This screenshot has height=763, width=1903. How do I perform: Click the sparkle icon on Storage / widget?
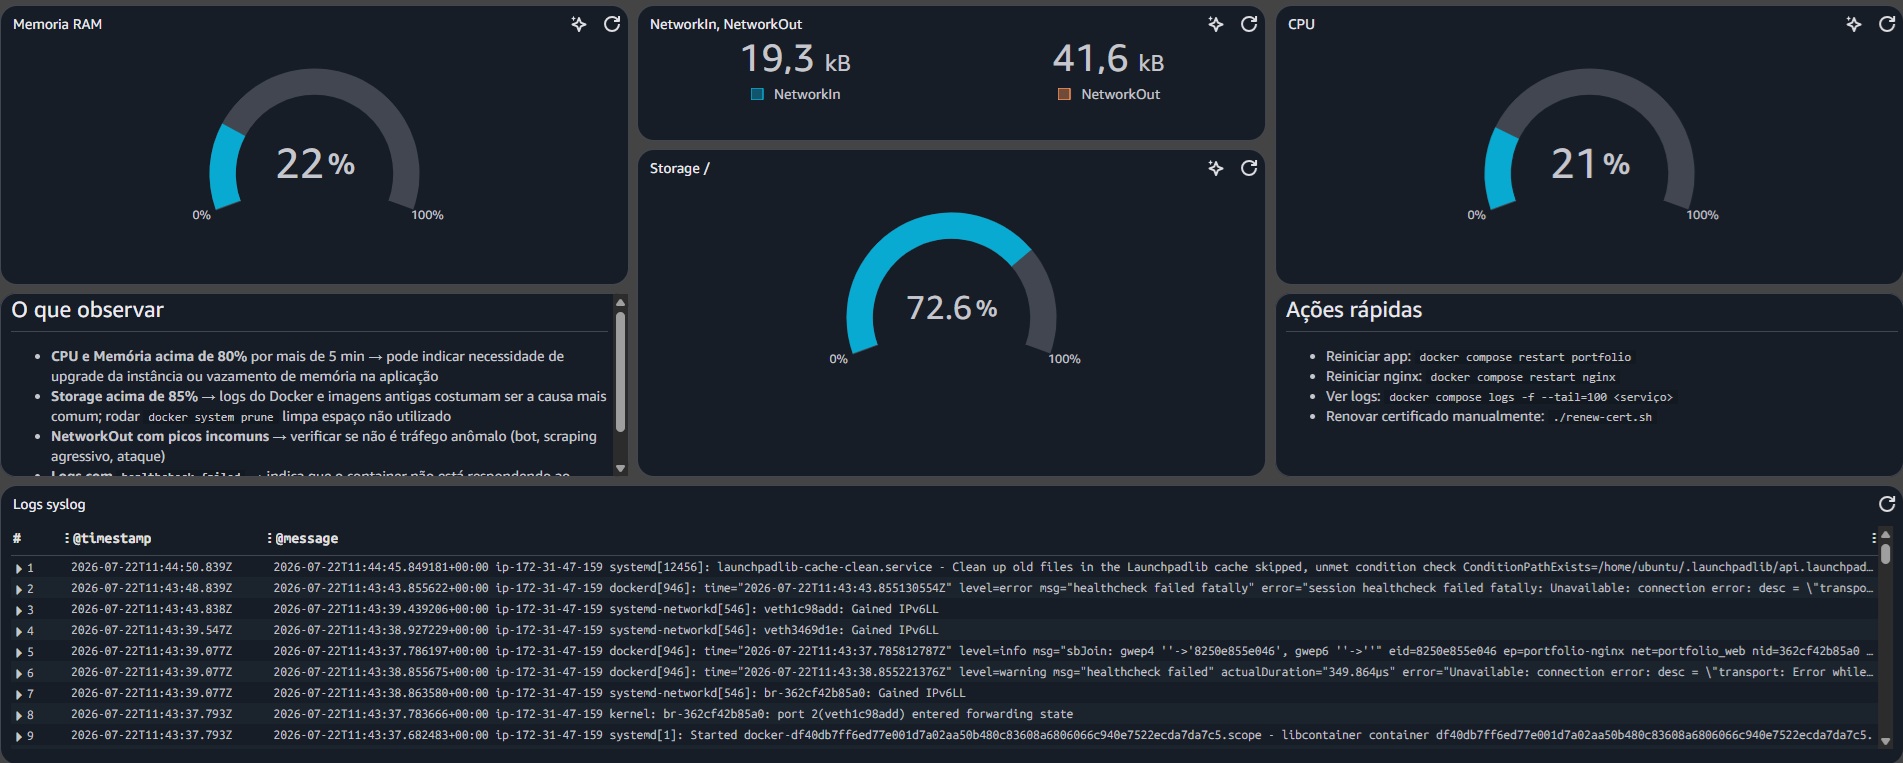point(1215,168)
